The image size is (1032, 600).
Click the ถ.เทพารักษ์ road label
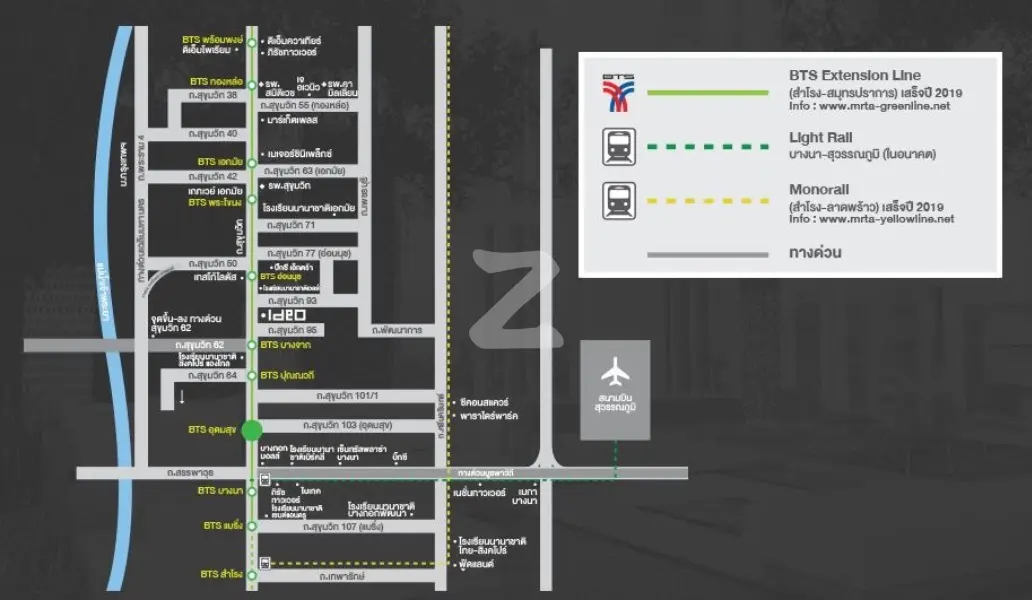(x=342, y=576)
